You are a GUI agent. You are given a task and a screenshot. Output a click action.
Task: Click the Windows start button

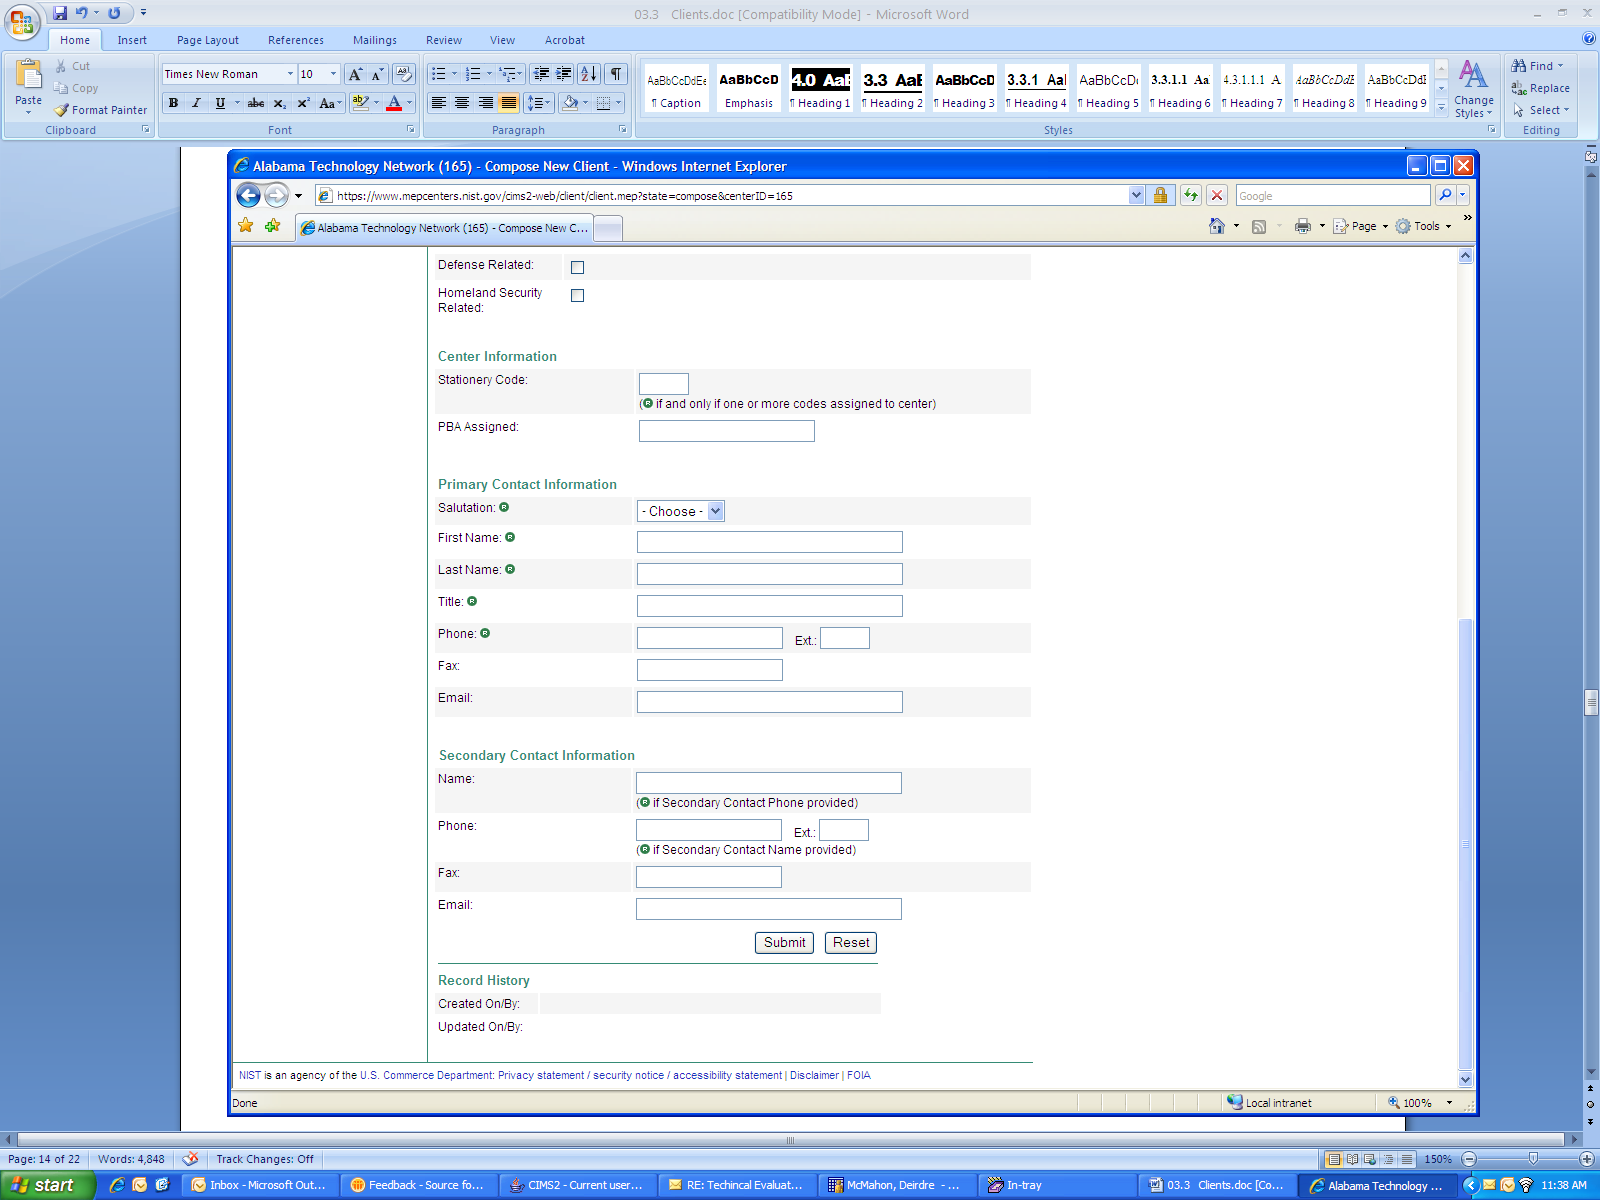46,1185
